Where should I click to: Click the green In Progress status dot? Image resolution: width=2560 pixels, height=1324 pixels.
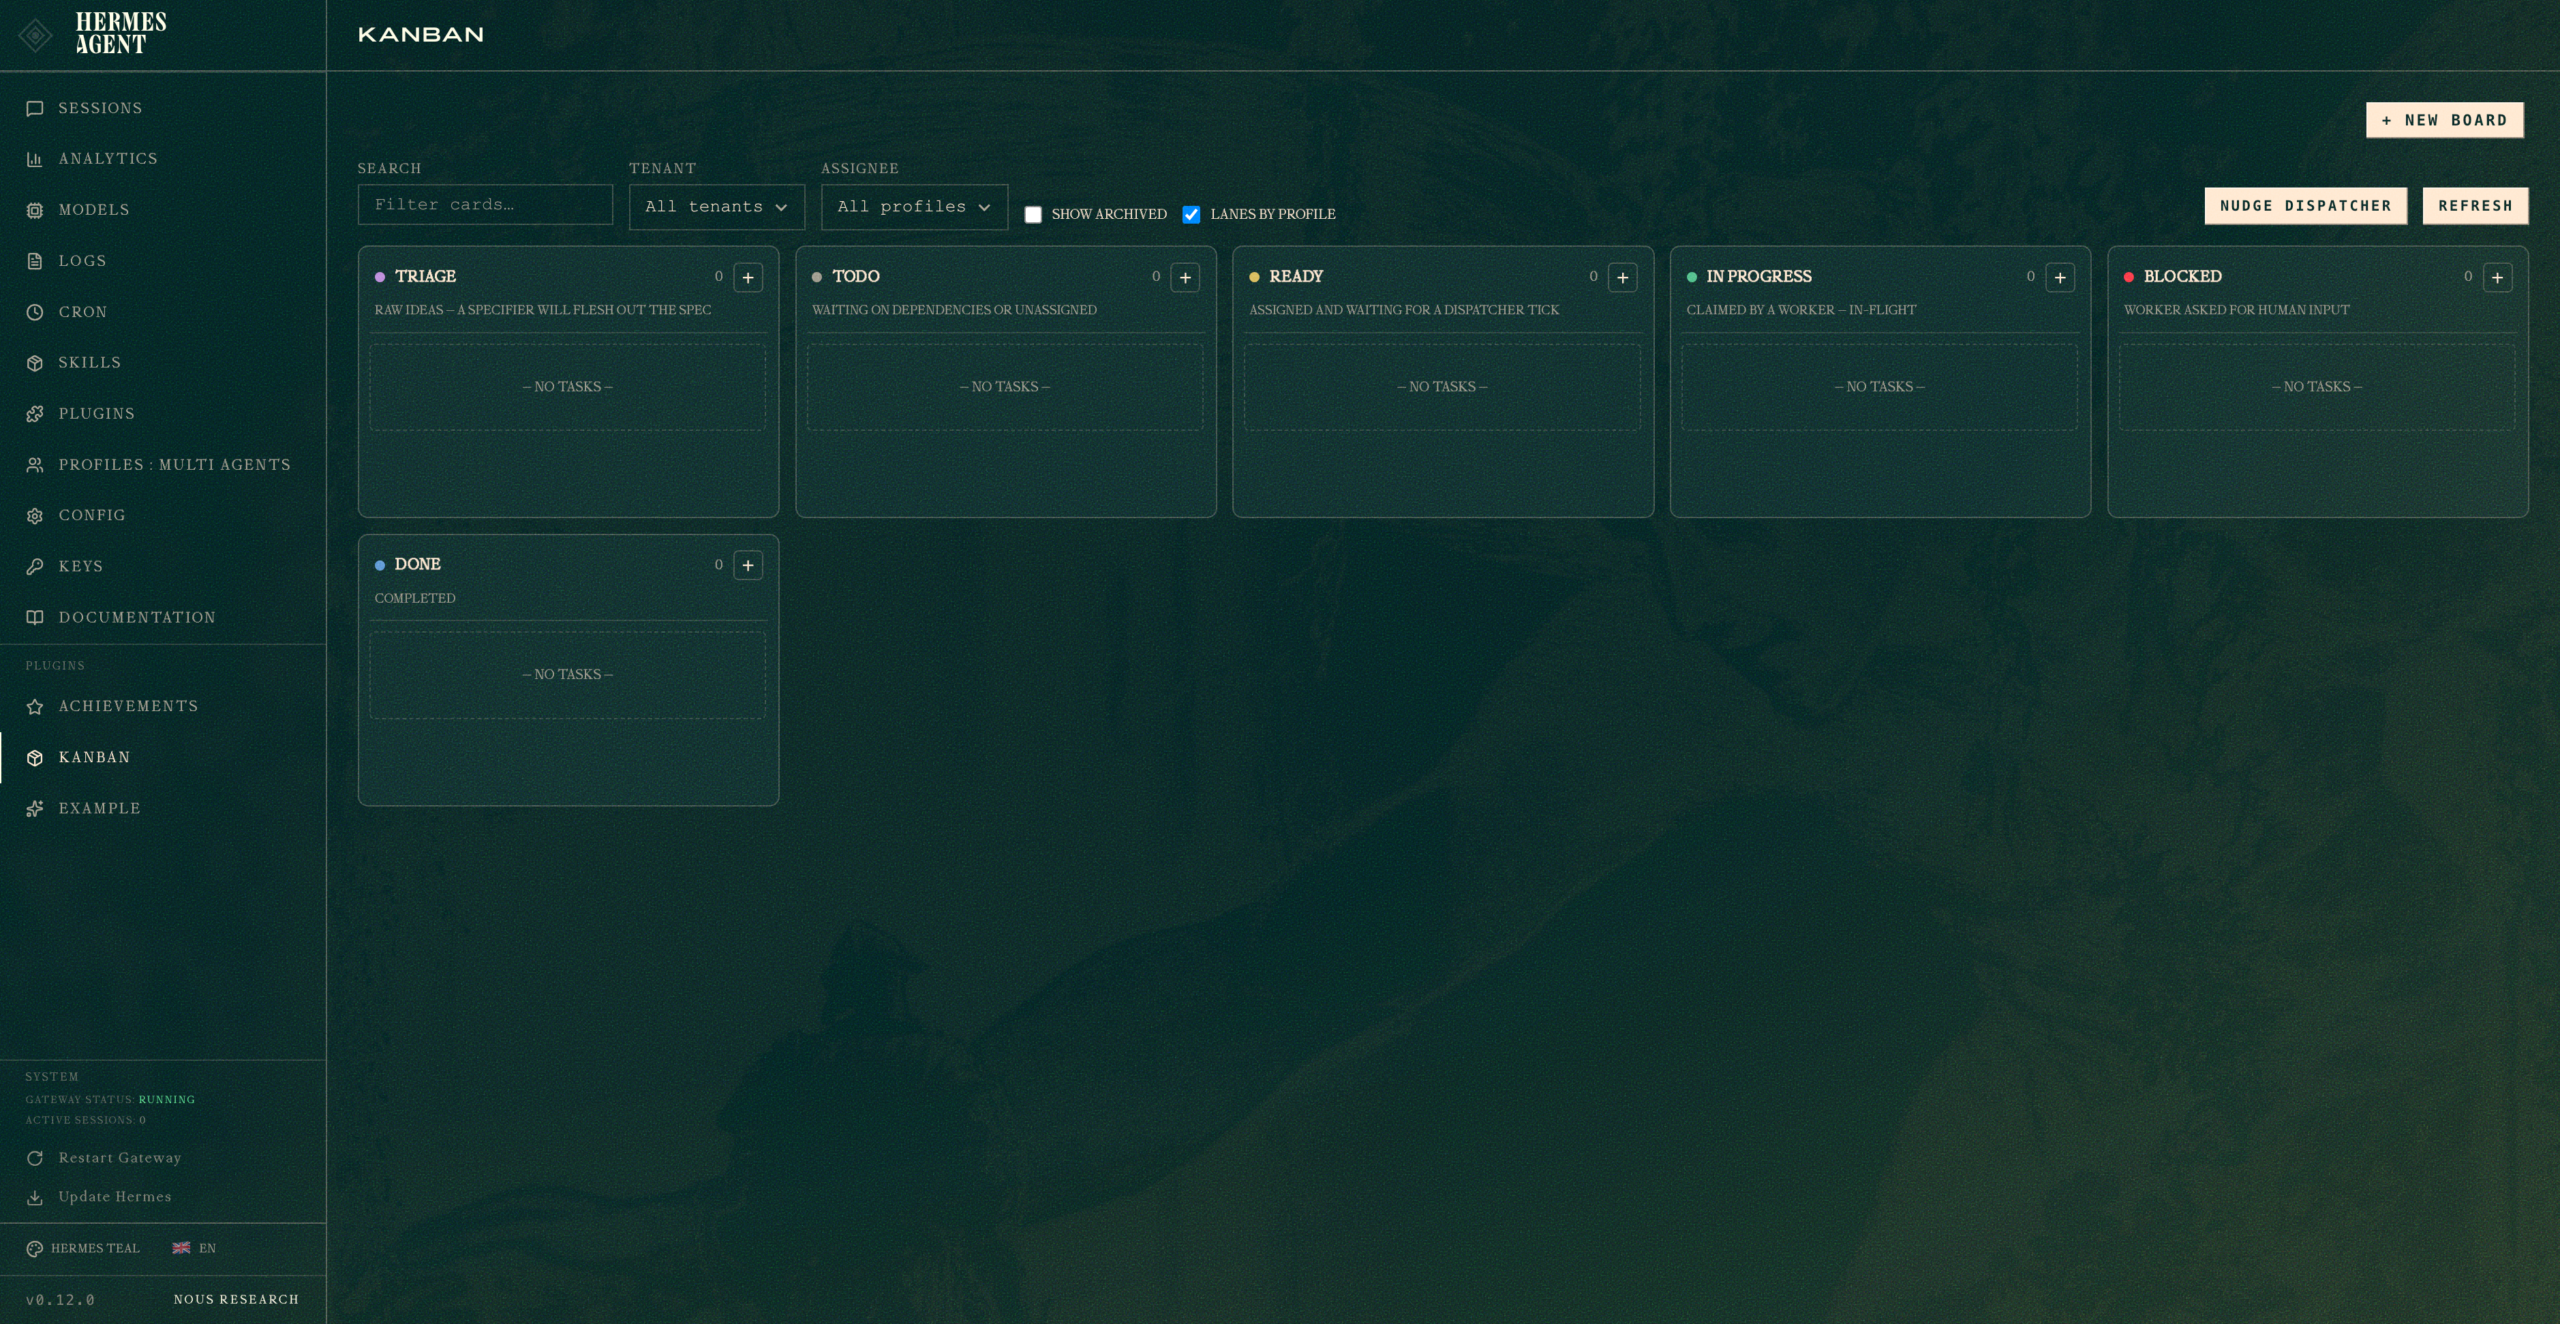pyautogui.click(x=1692, y=277)
